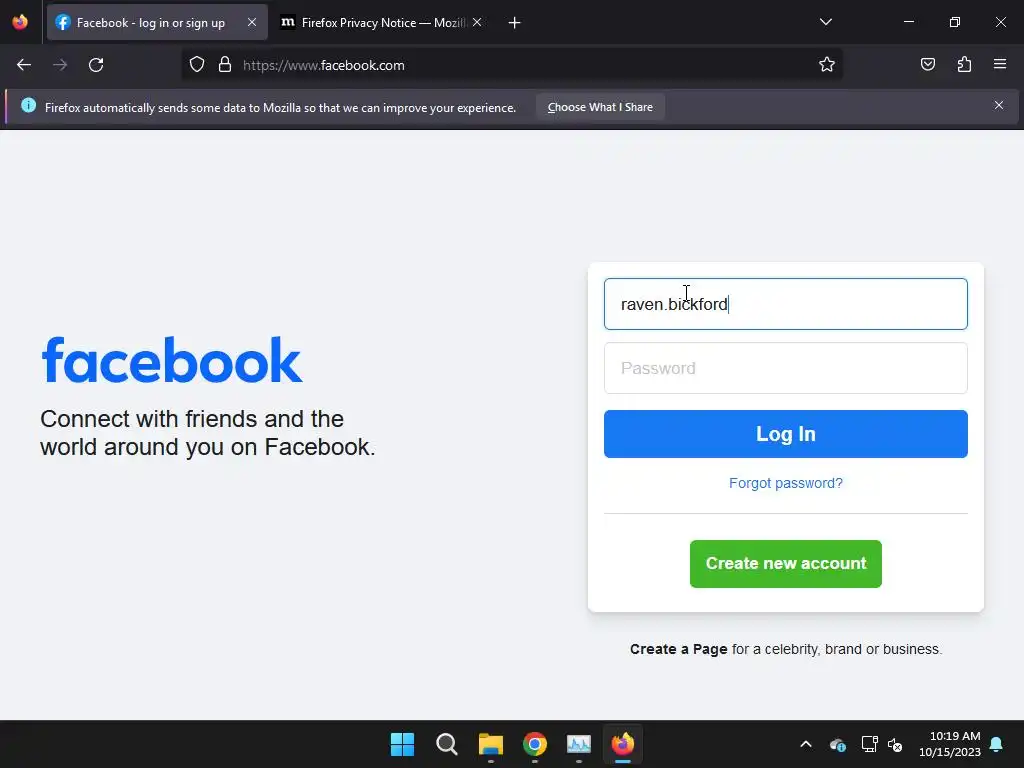Open network display tray icon
1024x768 pixels.
click(x=869, y=744)
